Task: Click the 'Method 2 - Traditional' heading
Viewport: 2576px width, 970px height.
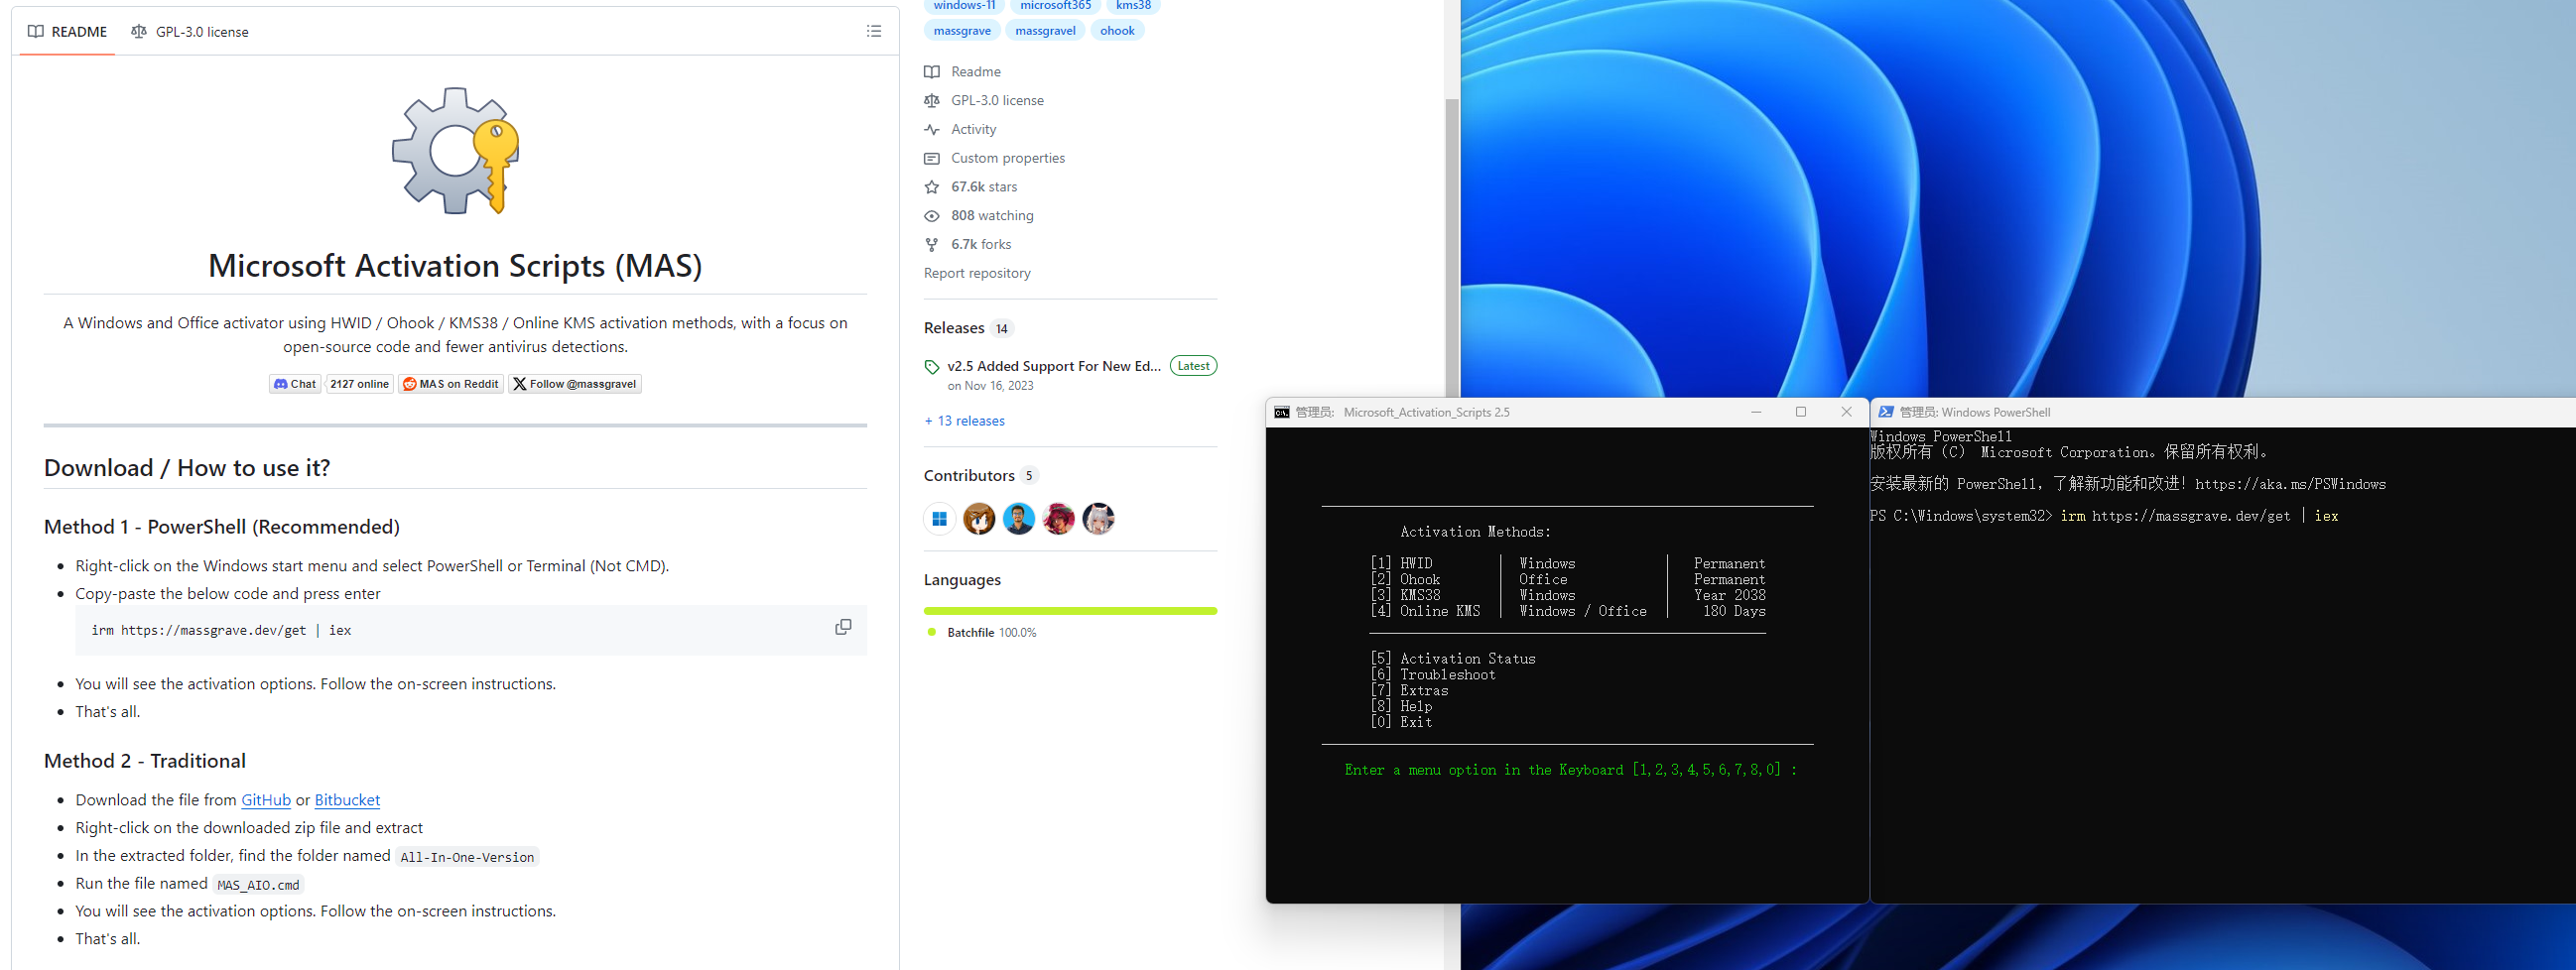Action: [145, 761]
